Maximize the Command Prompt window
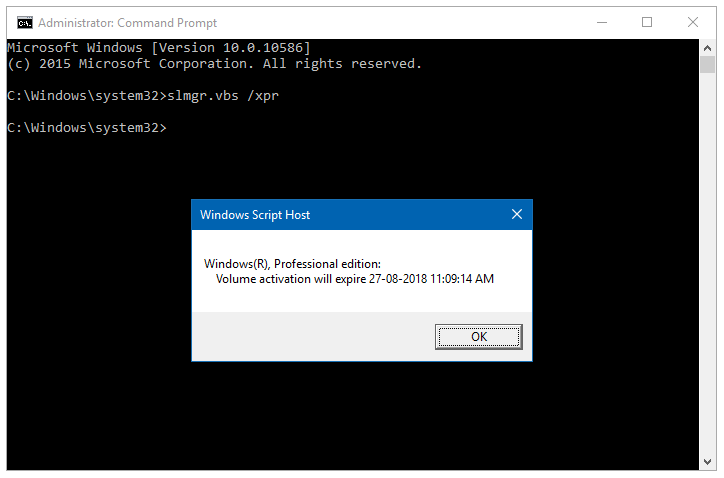724x478 pixels. pos(647,22)
